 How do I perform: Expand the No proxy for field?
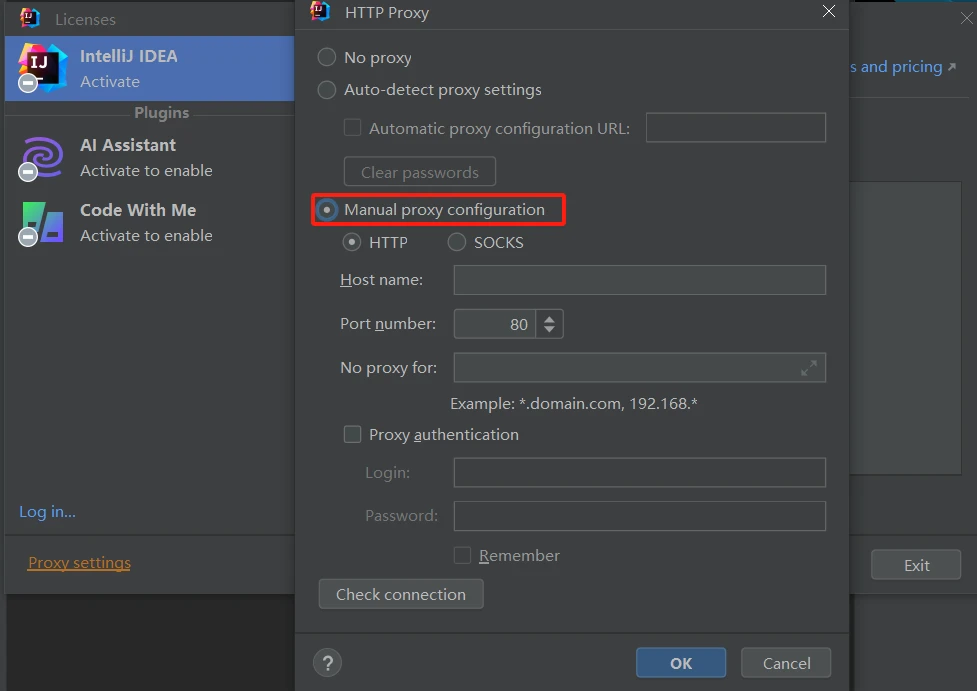click(x=809, y=368)
